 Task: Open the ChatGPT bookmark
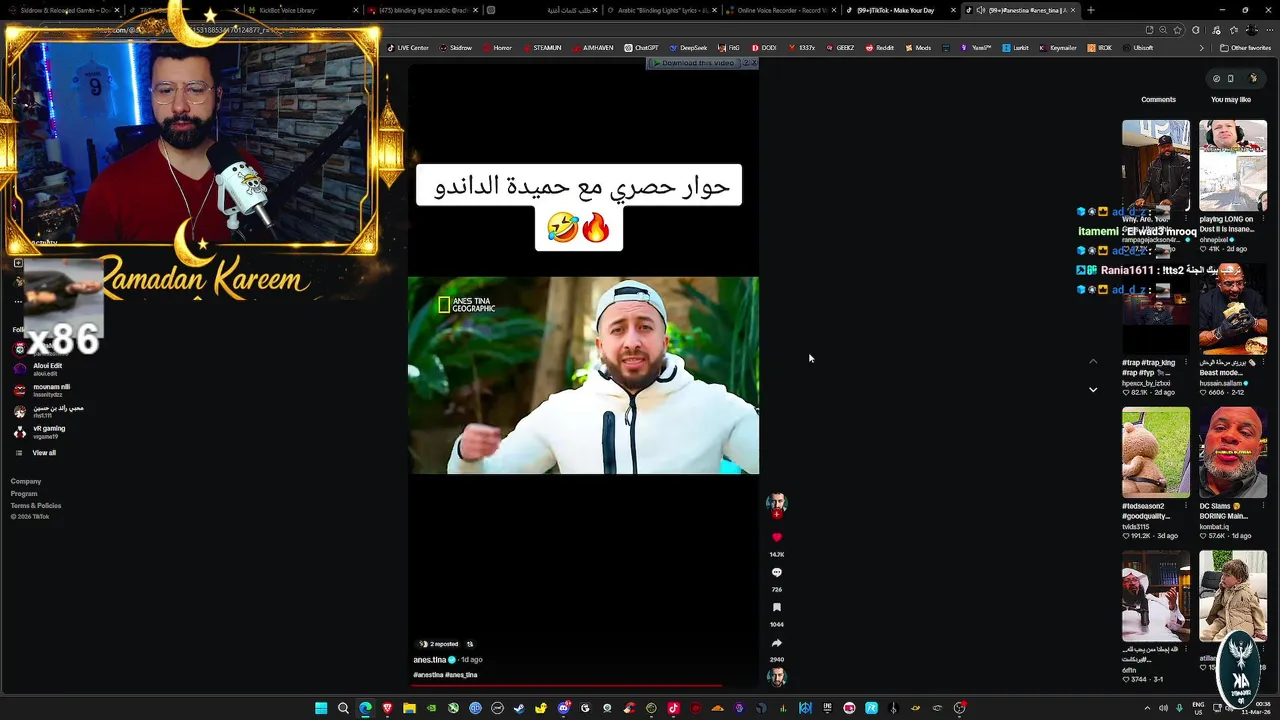point(641,48)
